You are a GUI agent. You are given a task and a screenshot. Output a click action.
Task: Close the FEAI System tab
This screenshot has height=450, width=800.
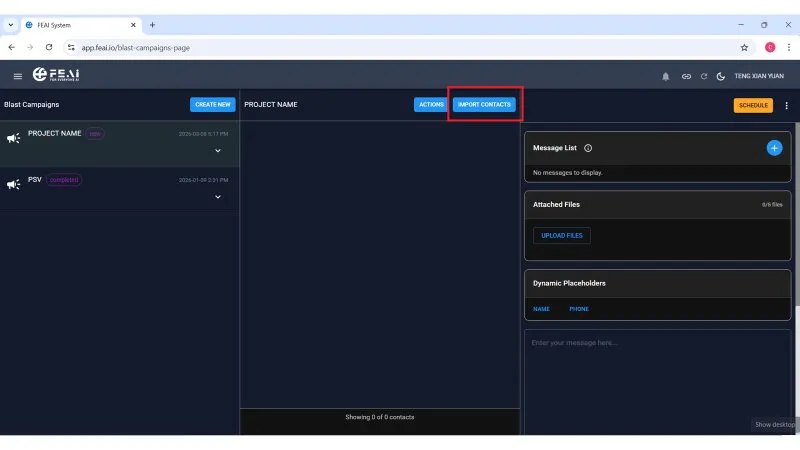click(x=133, y=24)
